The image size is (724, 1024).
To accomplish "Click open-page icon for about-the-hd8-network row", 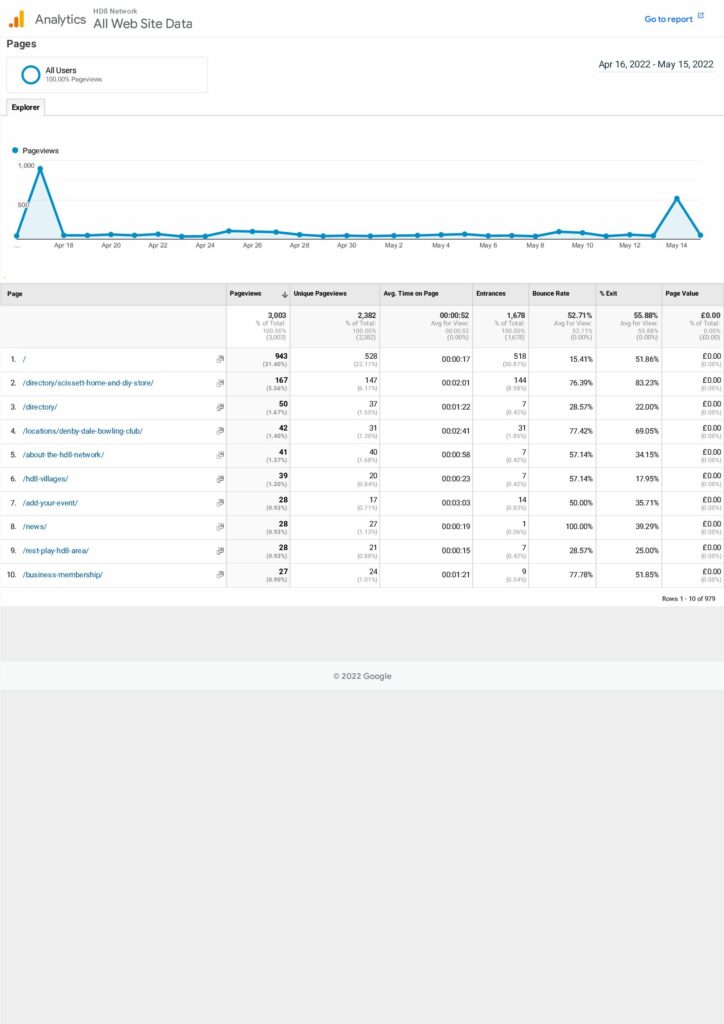I will click(x=220, y=455).
